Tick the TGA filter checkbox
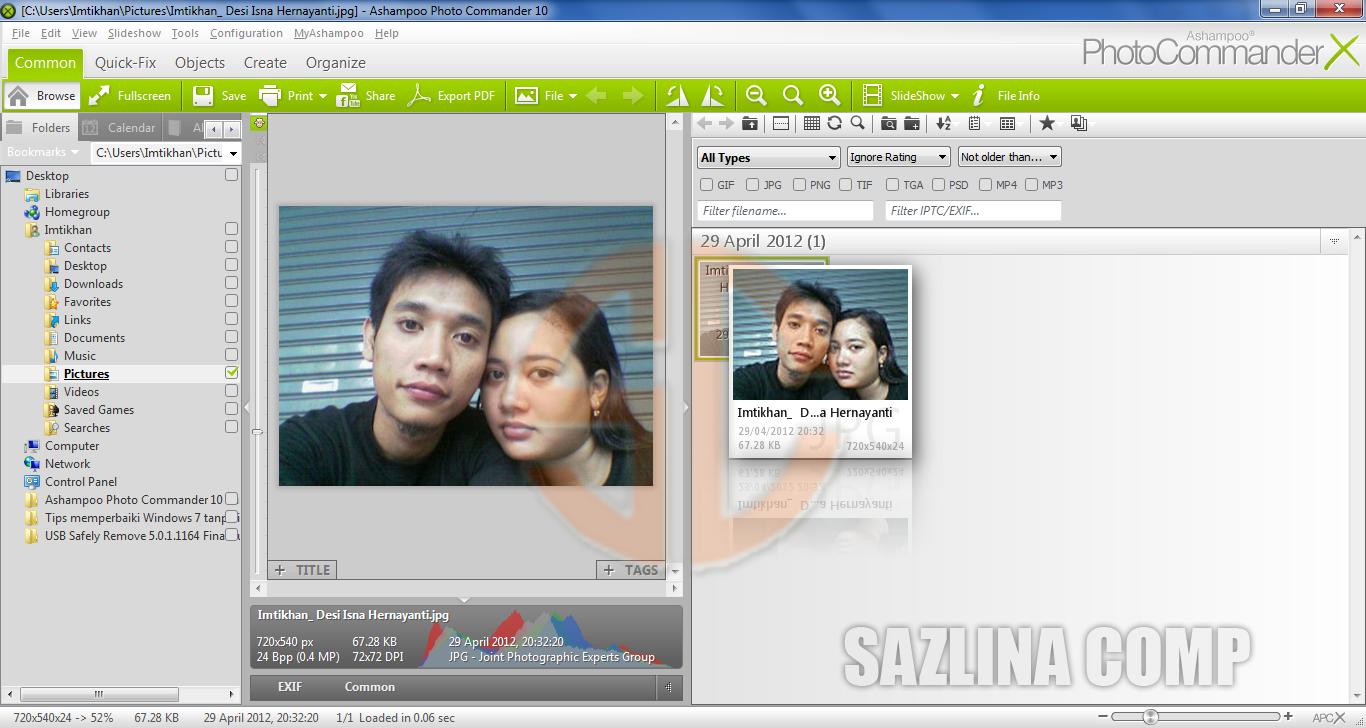Viewport: 1366px width, 728px height. coord(892,185)
